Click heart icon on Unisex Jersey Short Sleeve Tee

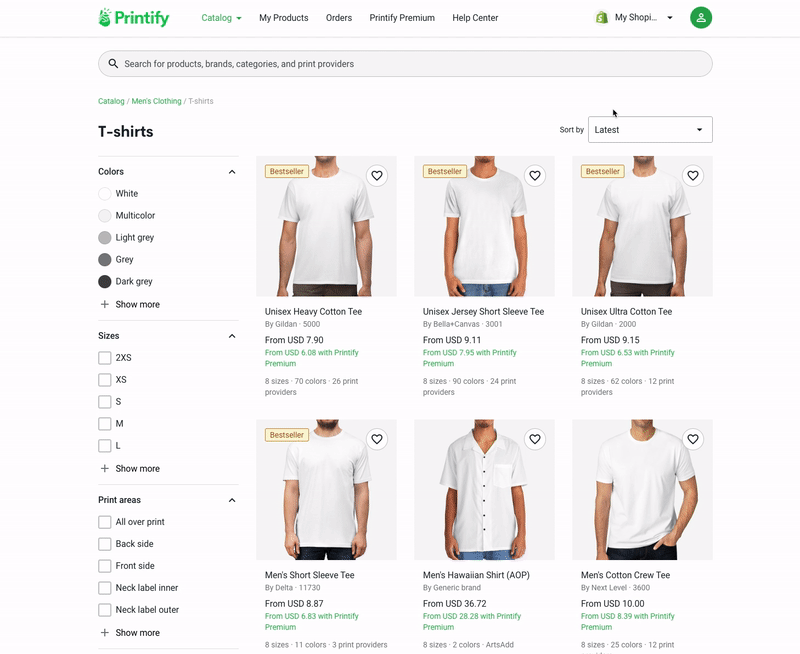point(535,175)
